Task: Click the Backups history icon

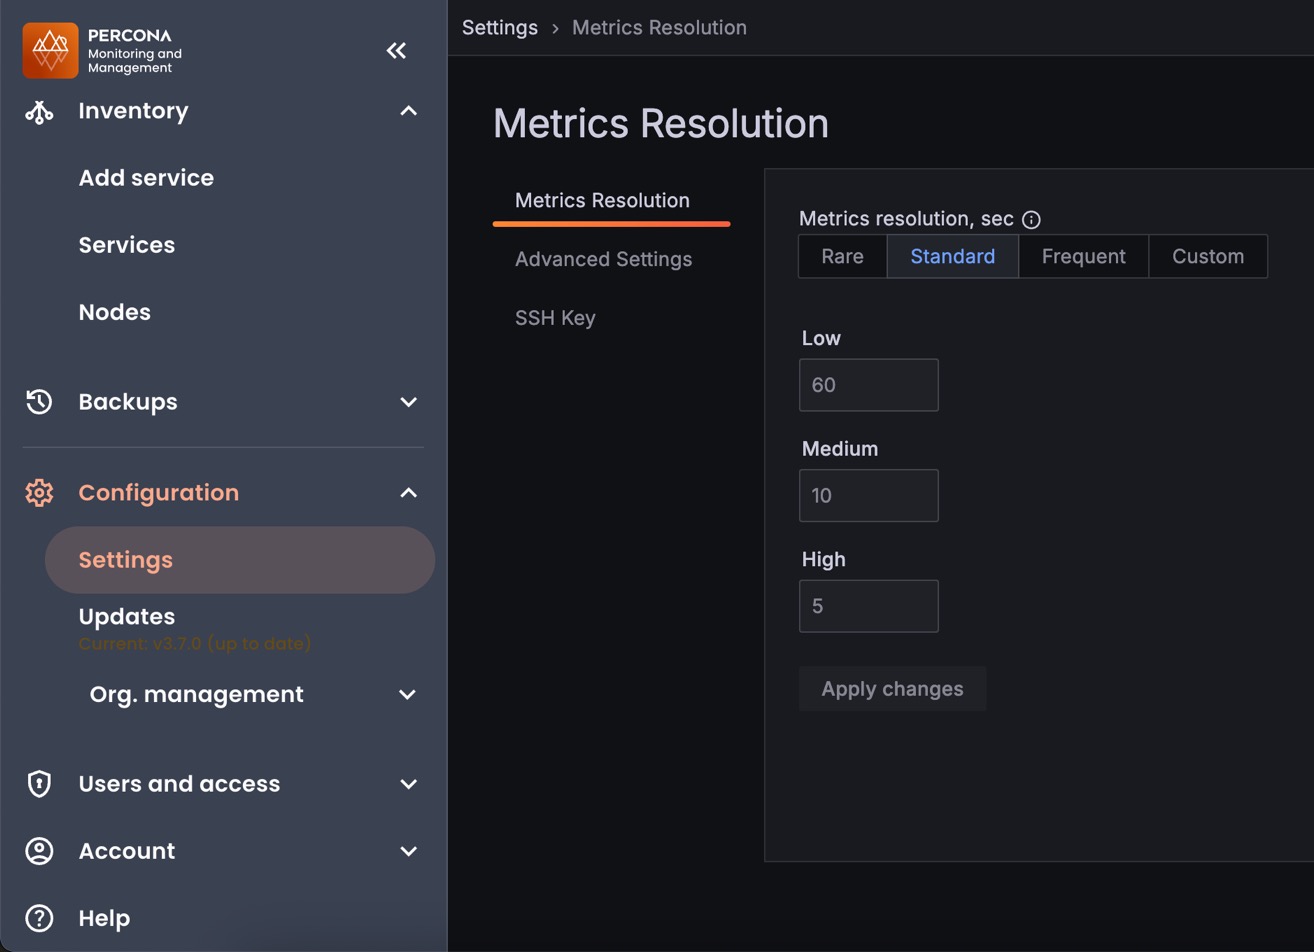Action: coord(39,402)
